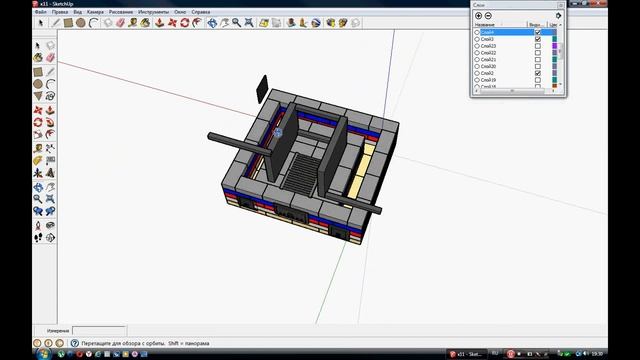
Task: Select the Polygon tool in the left palette
Action: click(38, 96)
